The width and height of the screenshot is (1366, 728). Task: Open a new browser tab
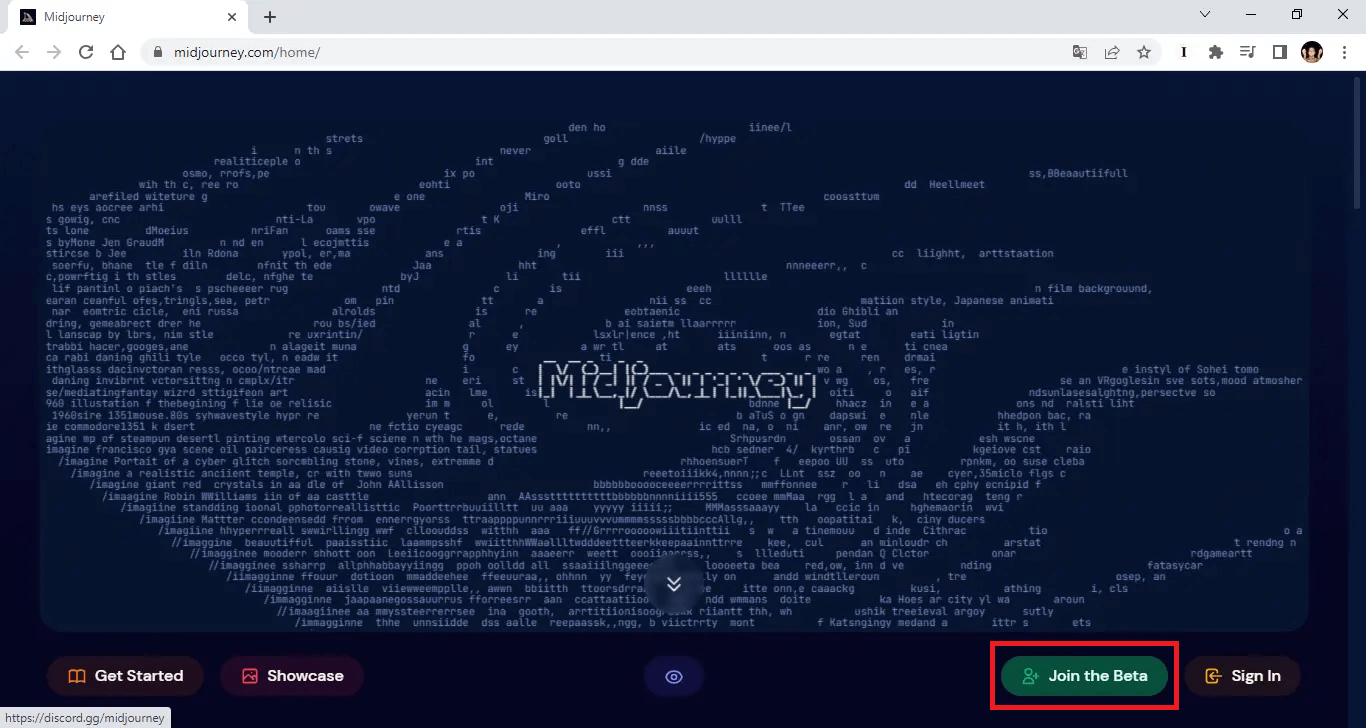tap(269, 17)
